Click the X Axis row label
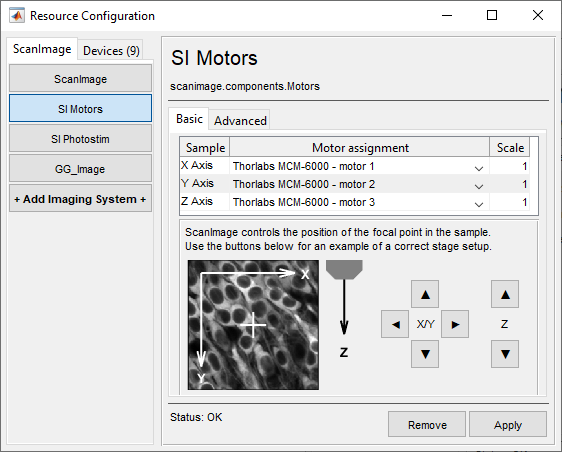This screenshot has width=562, height=452. pyautogui.click(x=197, y=165)
